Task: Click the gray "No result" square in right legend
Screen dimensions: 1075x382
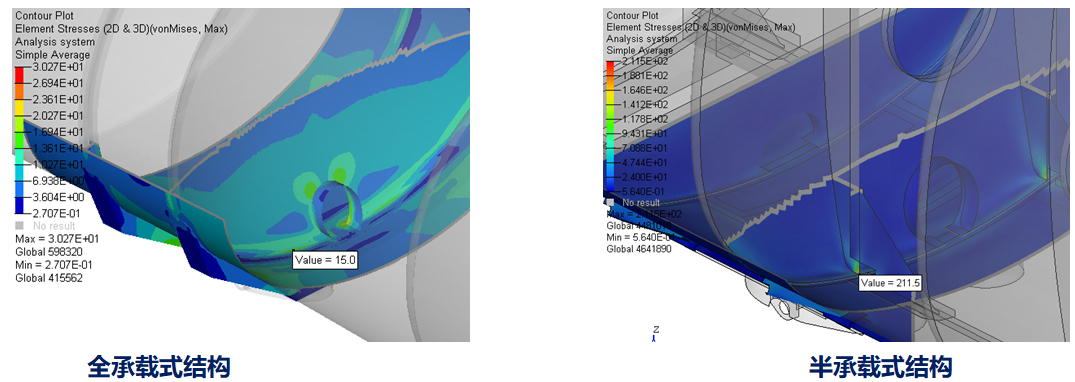Action: point(610,202)
